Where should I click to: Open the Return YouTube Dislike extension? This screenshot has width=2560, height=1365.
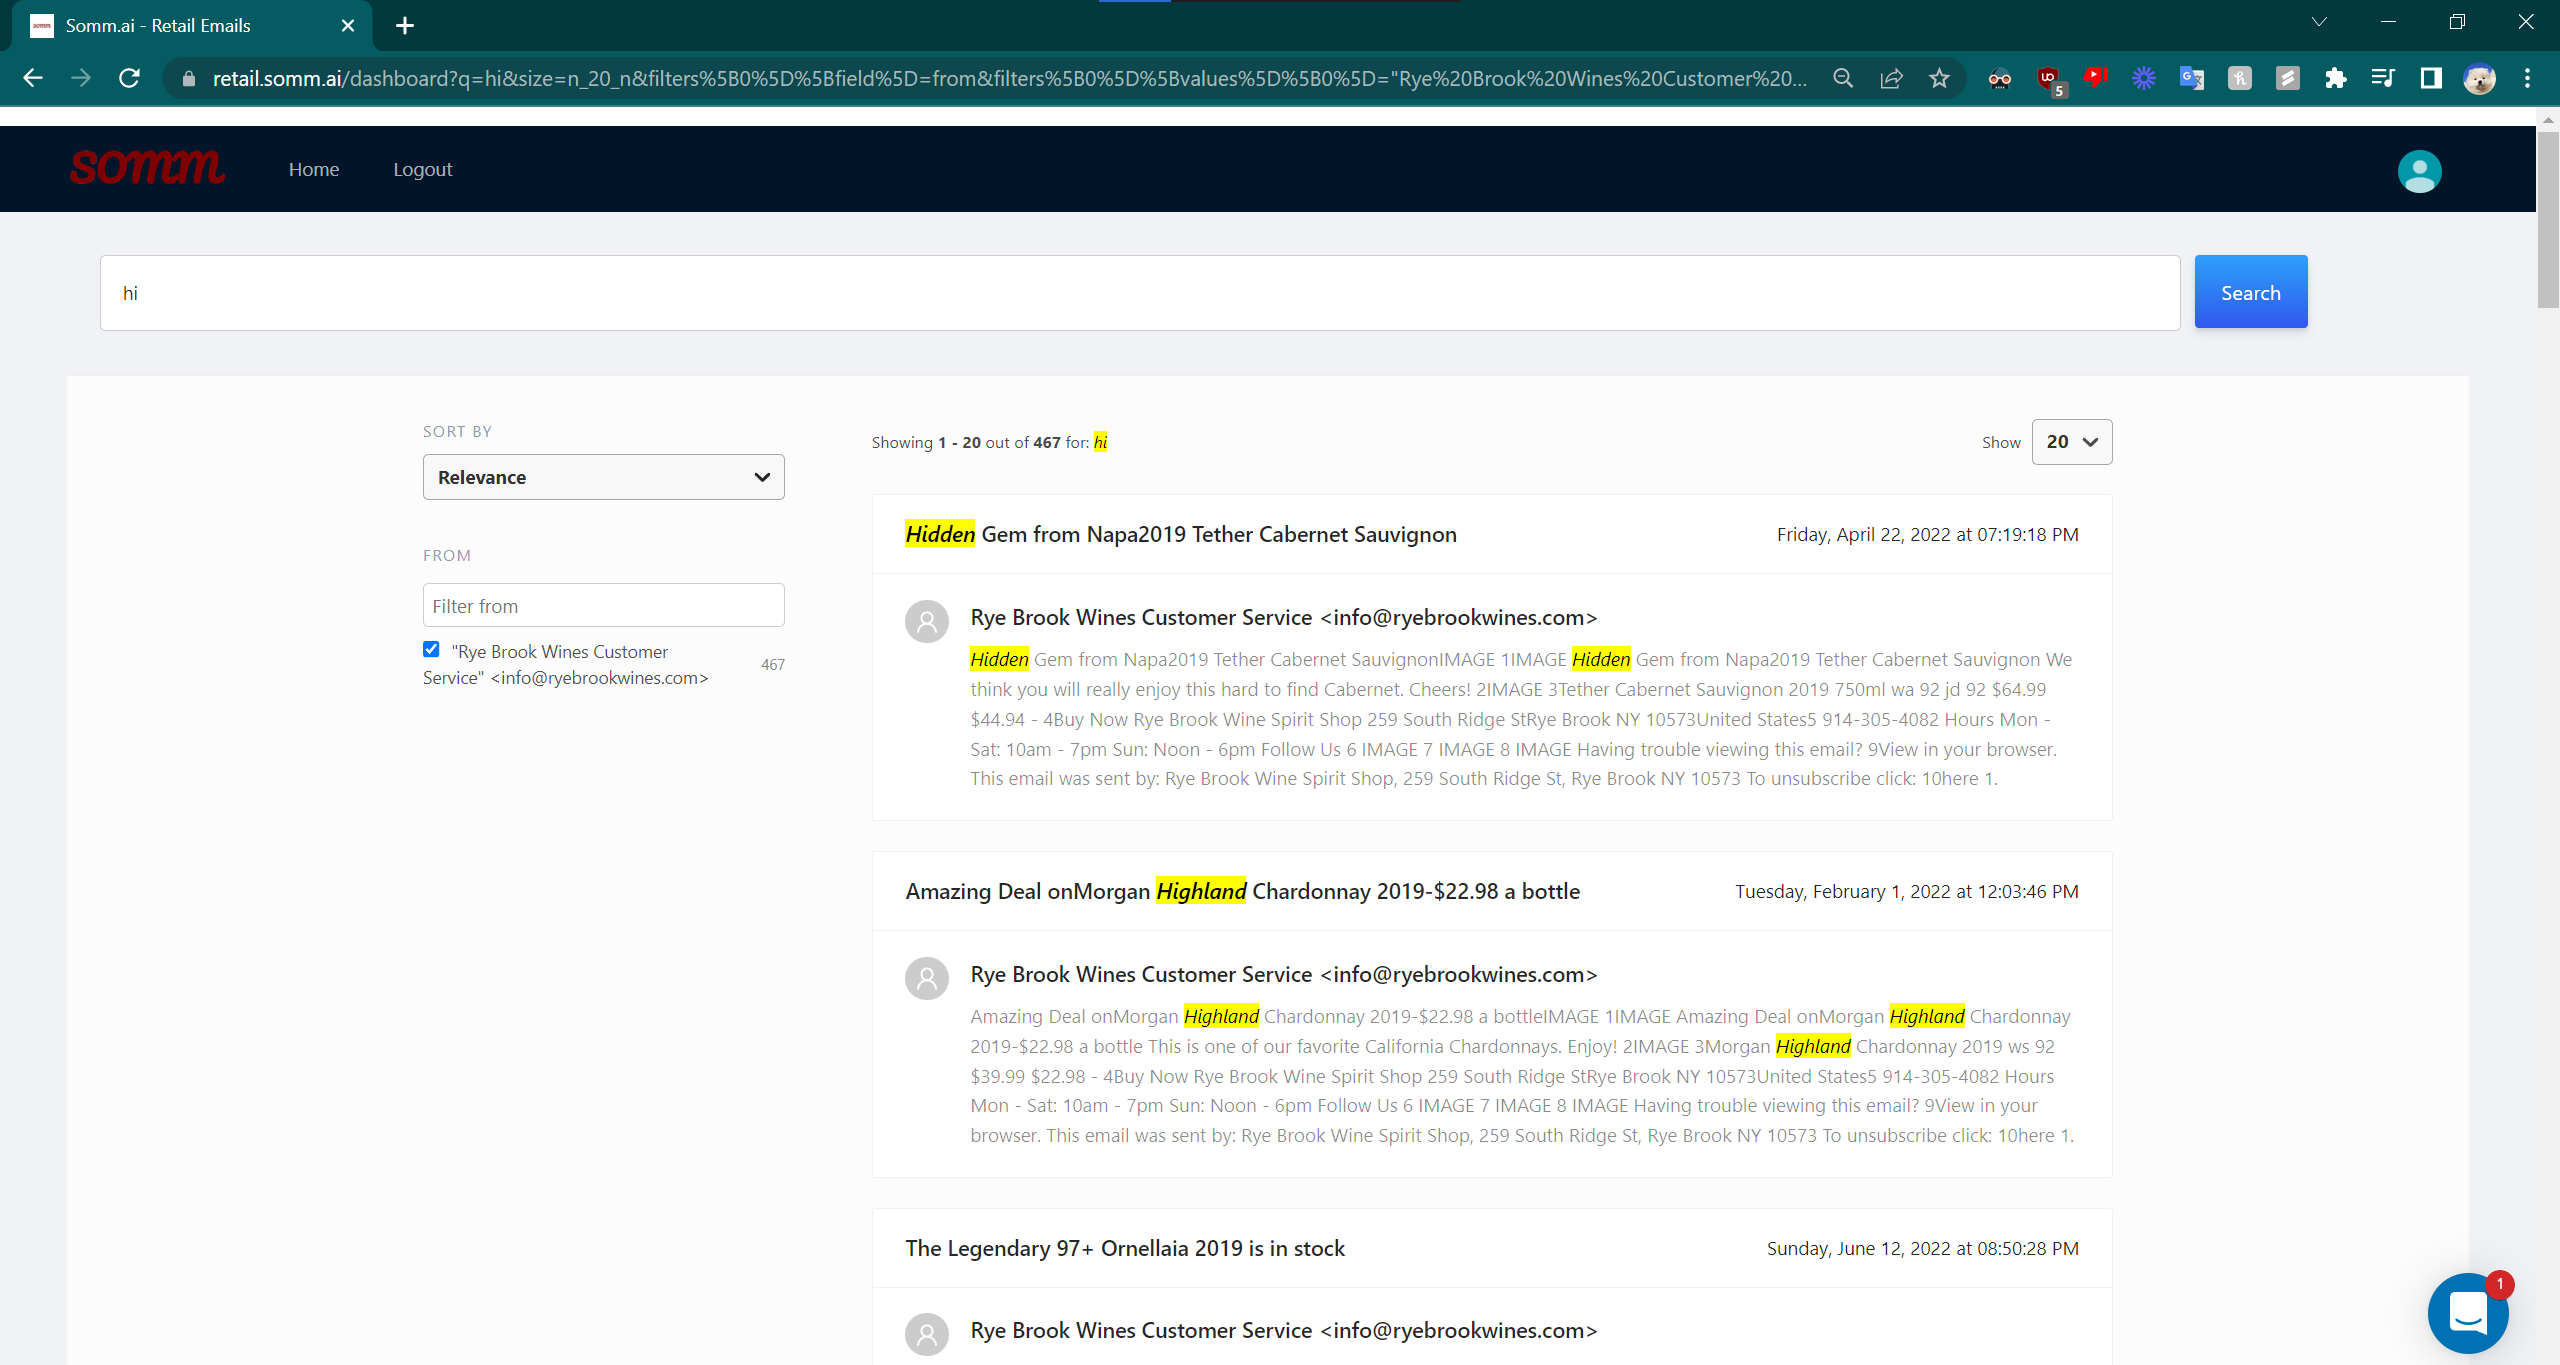point(2096,78)
